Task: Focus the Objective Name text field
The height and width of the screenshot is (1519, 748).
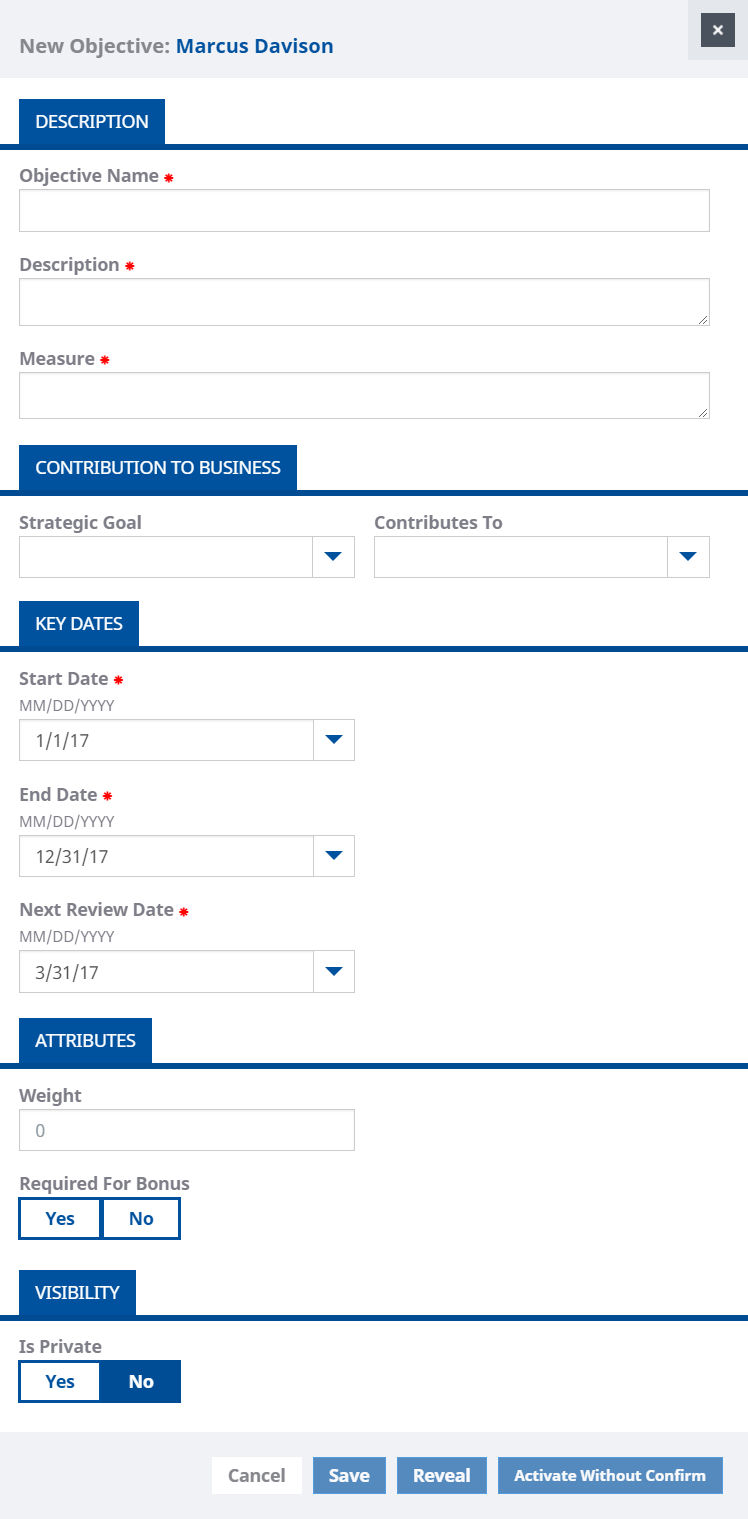Action: [364, 211]
